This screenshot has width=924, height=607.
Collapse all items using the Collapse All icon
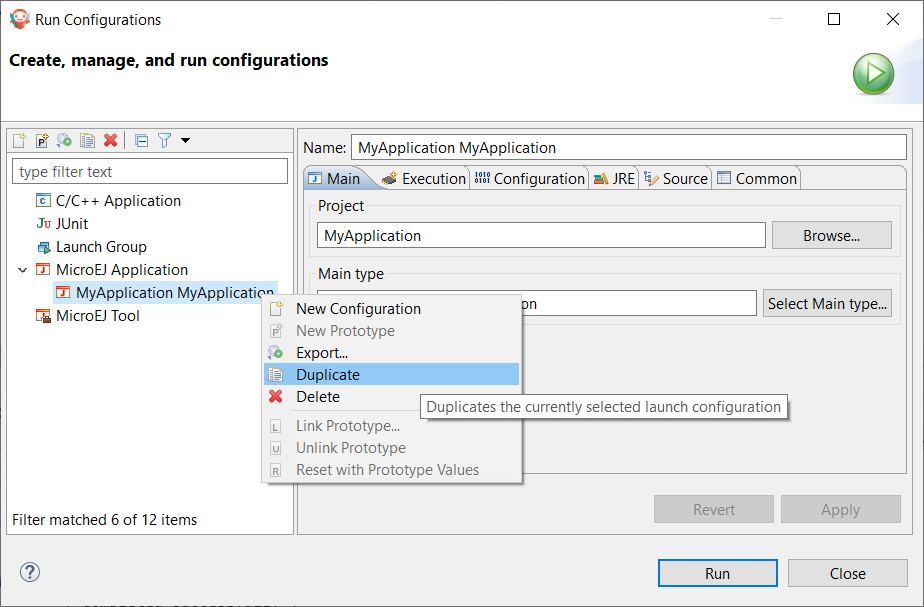click(x=141, y=140)
